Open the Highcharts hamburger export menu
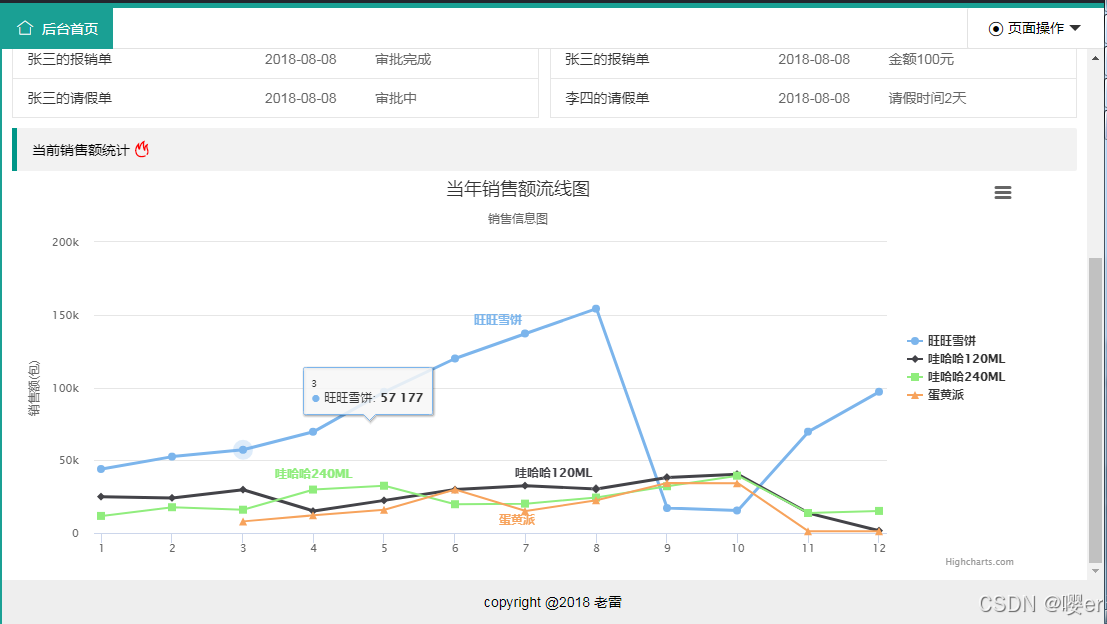Viewport: 1107px width, 624px height. pyautogui.click(x=1003, y=192)
